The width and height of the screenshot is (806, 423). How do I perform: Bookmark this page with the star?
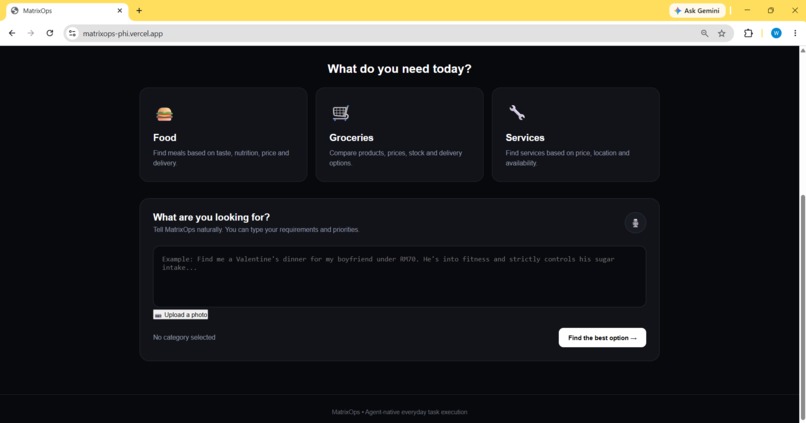[722, 33]
